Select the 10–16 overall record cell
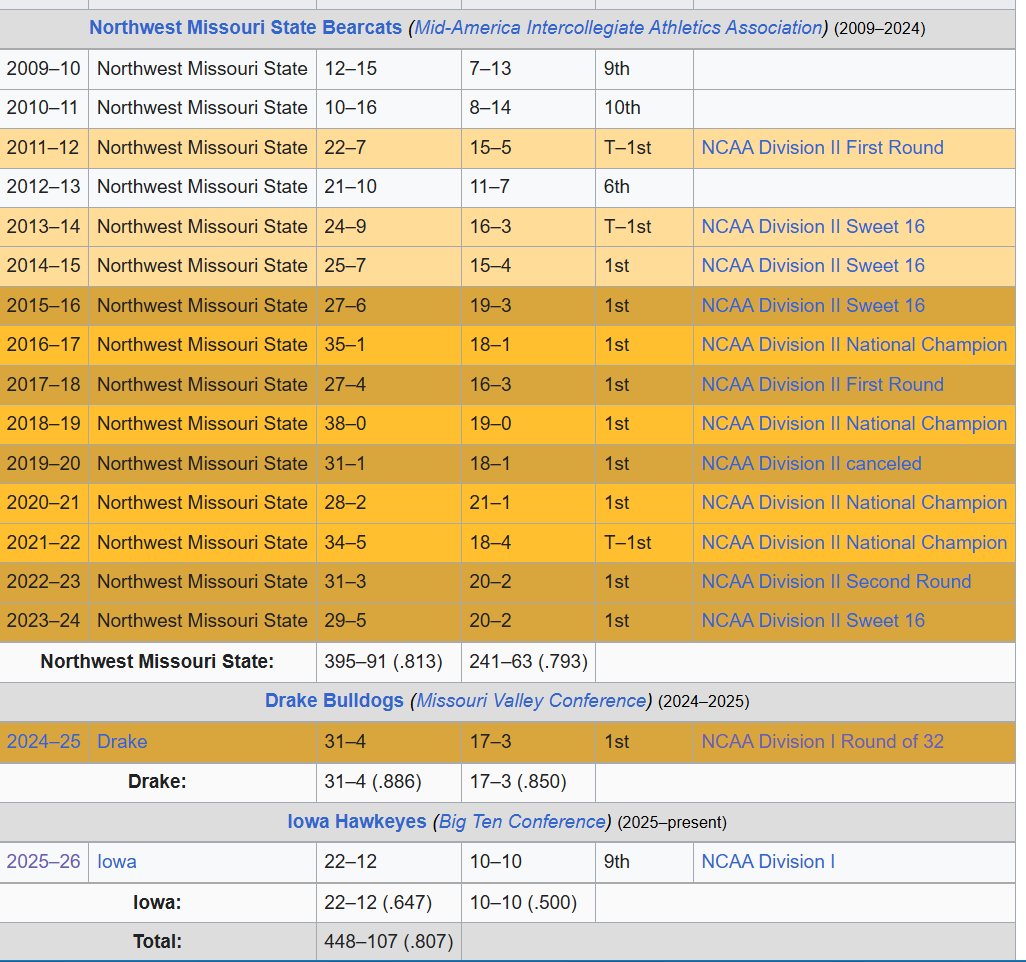 389,108
